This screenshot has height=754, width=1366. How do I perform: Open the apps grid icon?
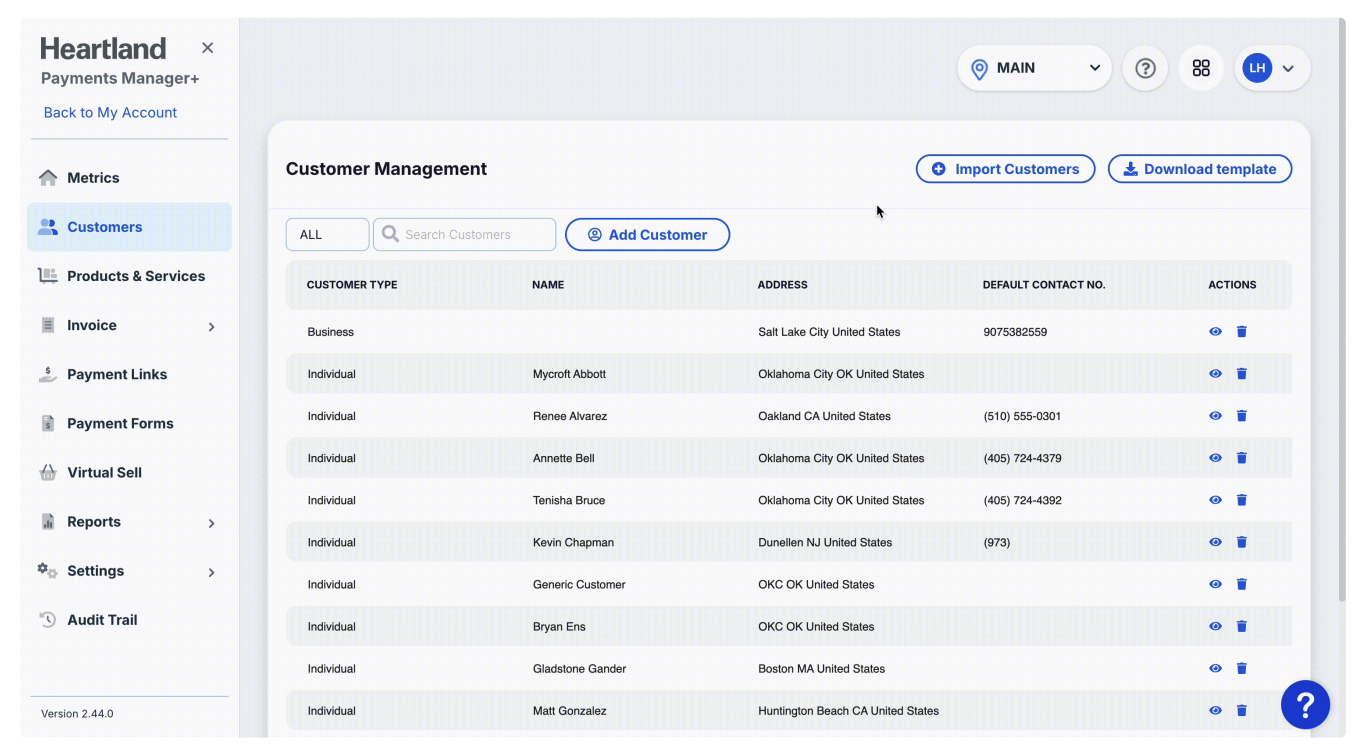point(1201,68)
